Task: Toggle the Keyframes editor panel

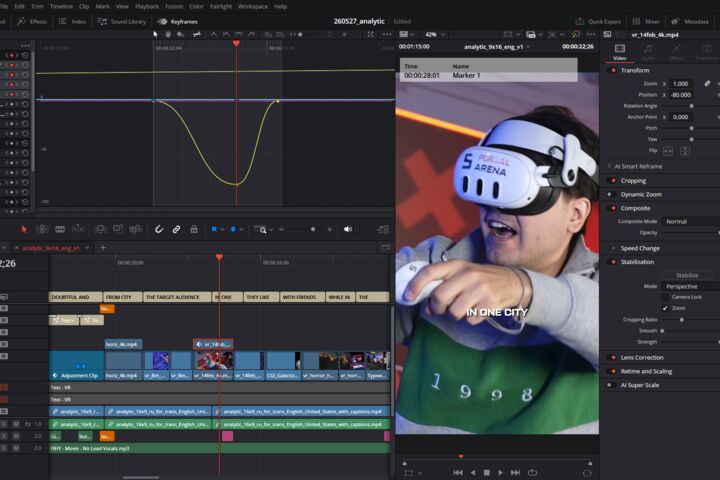Action: [x=177, y=22]
